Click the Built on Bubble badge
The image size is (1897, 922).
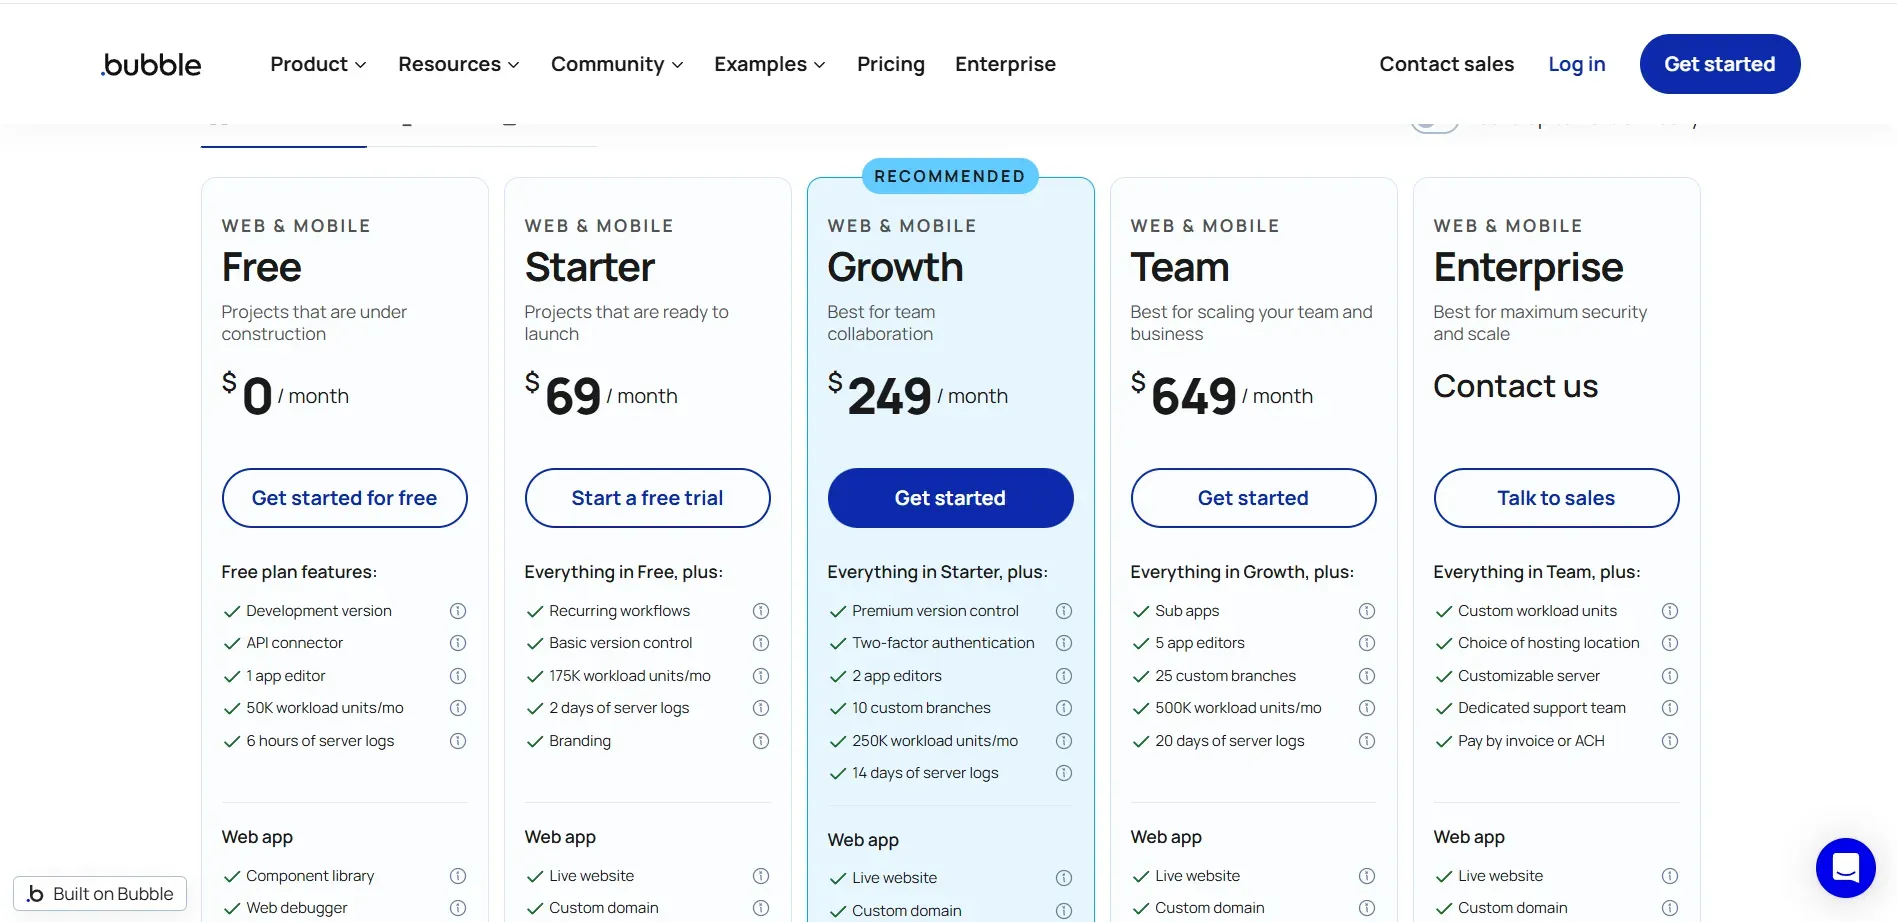pyautogui.click(x=100, y=893)
